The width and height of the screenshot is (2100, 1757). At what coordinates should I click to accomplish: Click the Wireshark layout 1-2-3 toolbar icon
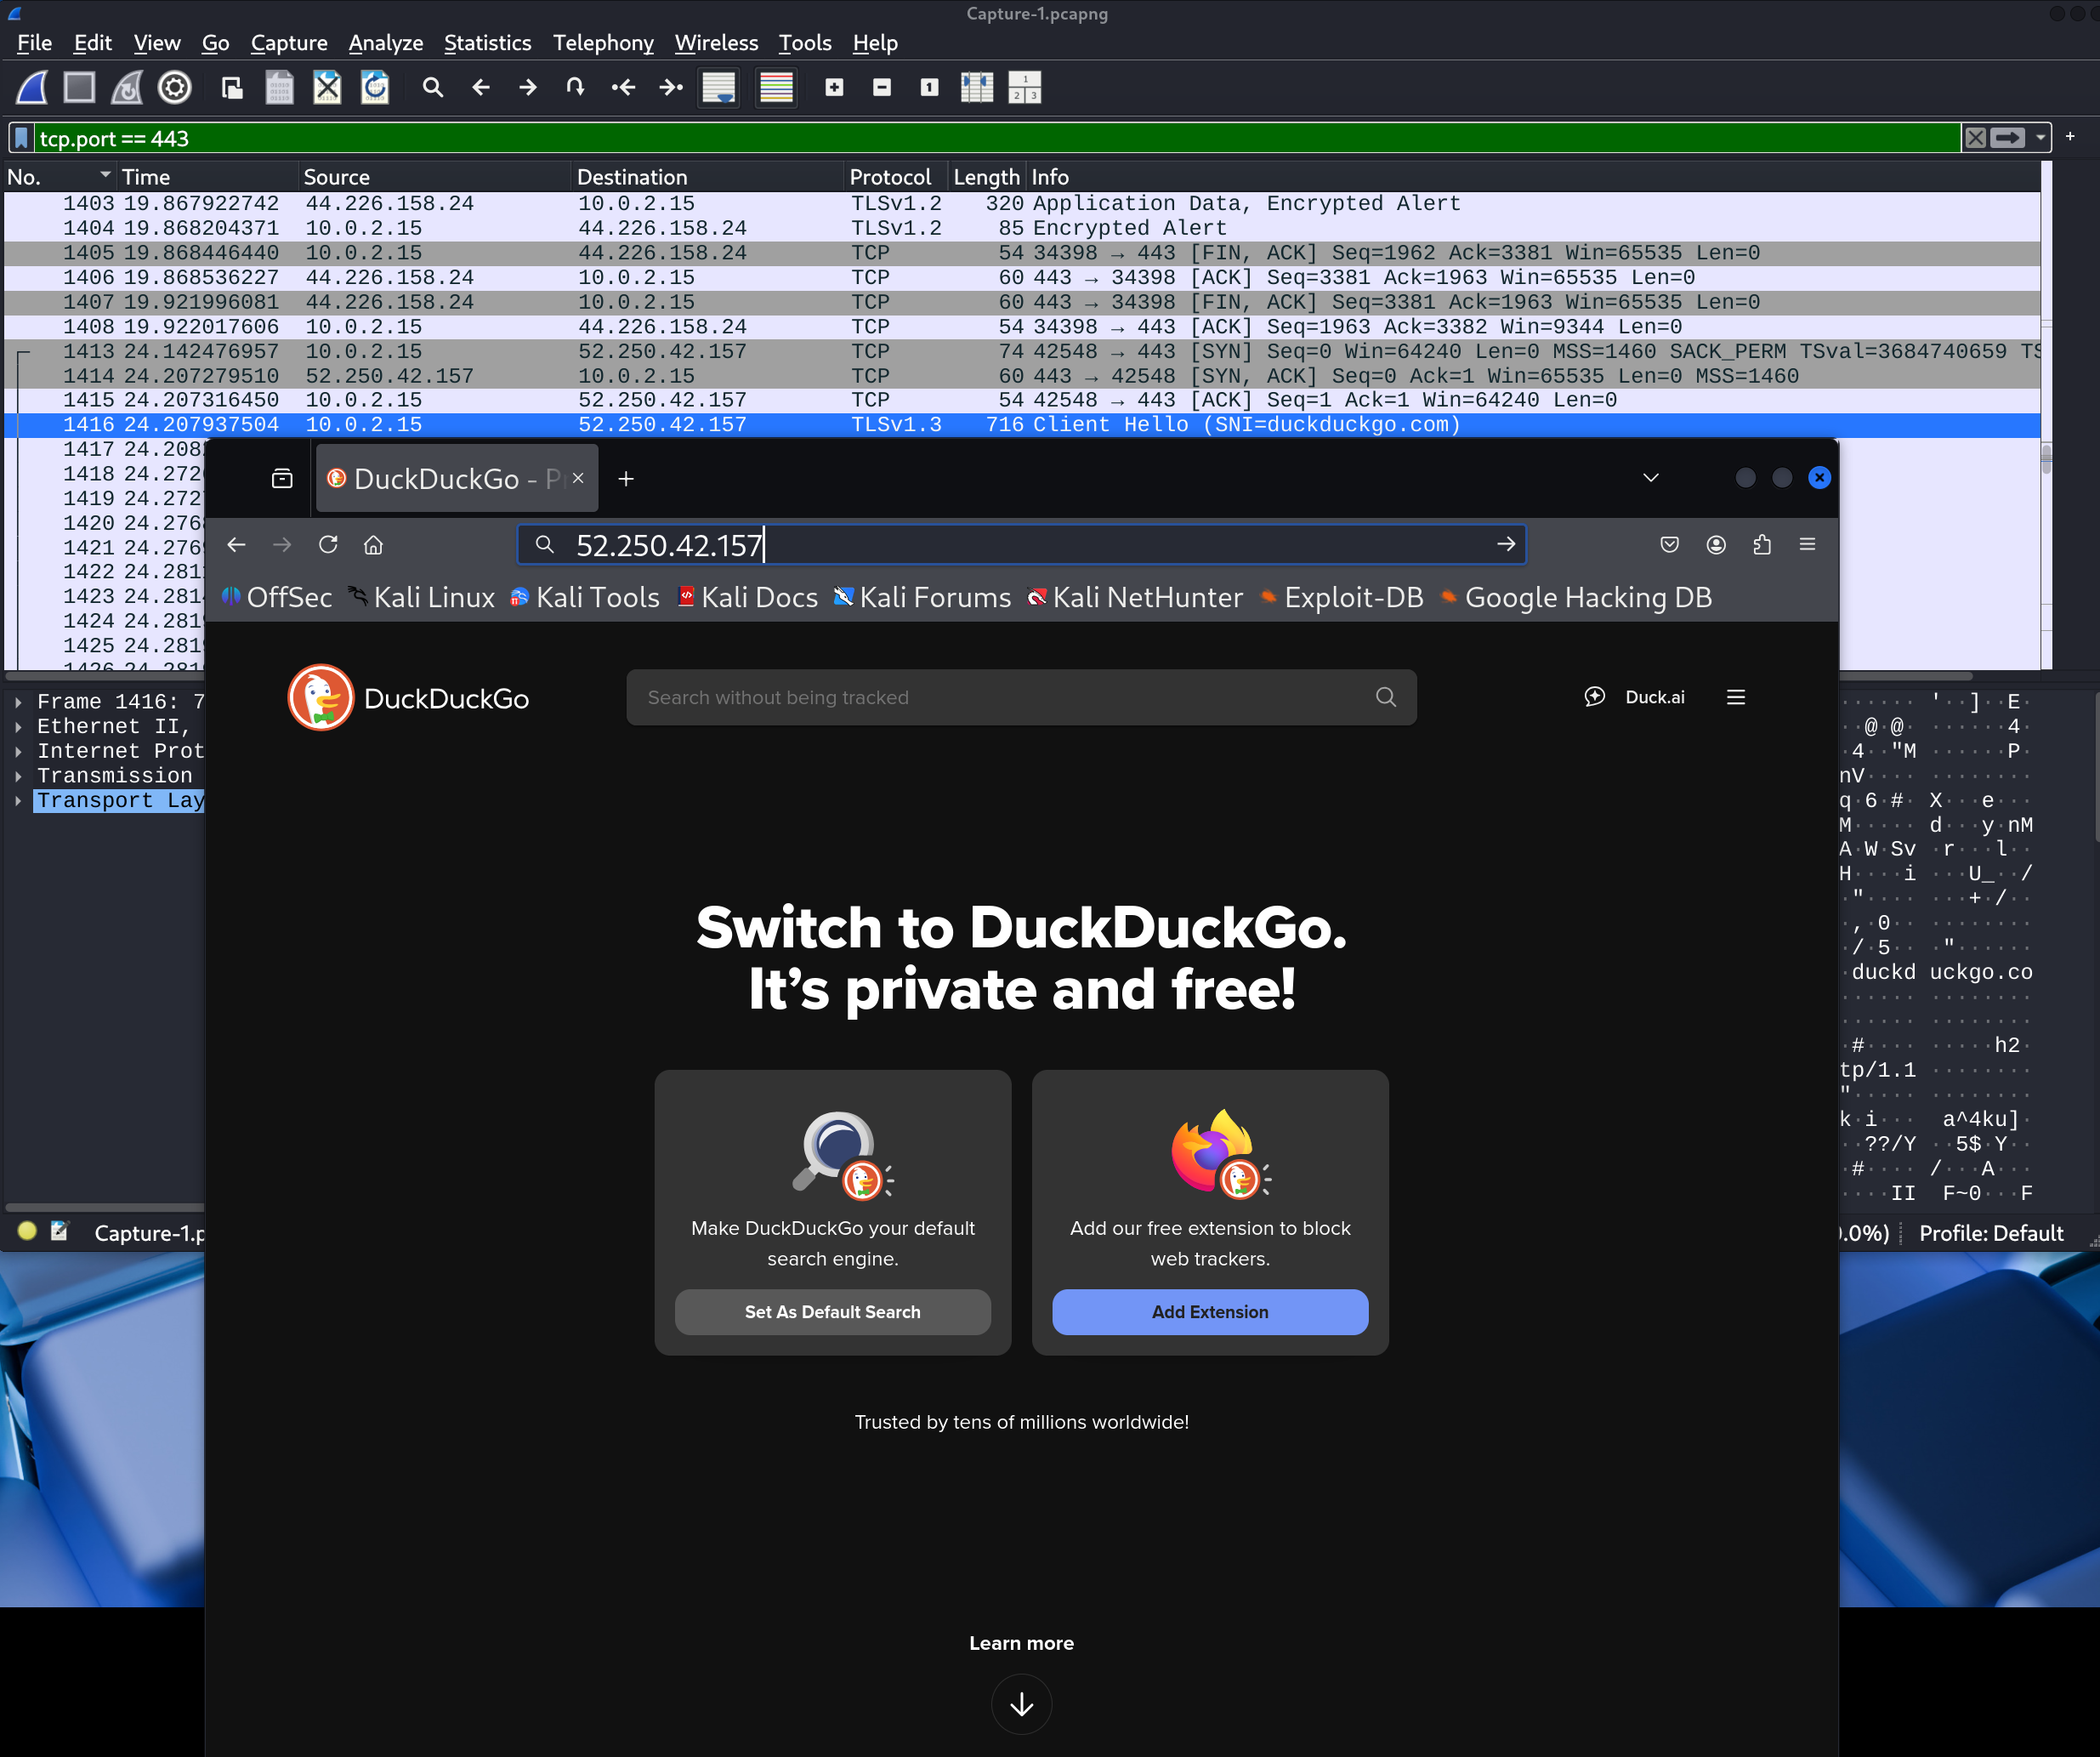point(1025,88)
